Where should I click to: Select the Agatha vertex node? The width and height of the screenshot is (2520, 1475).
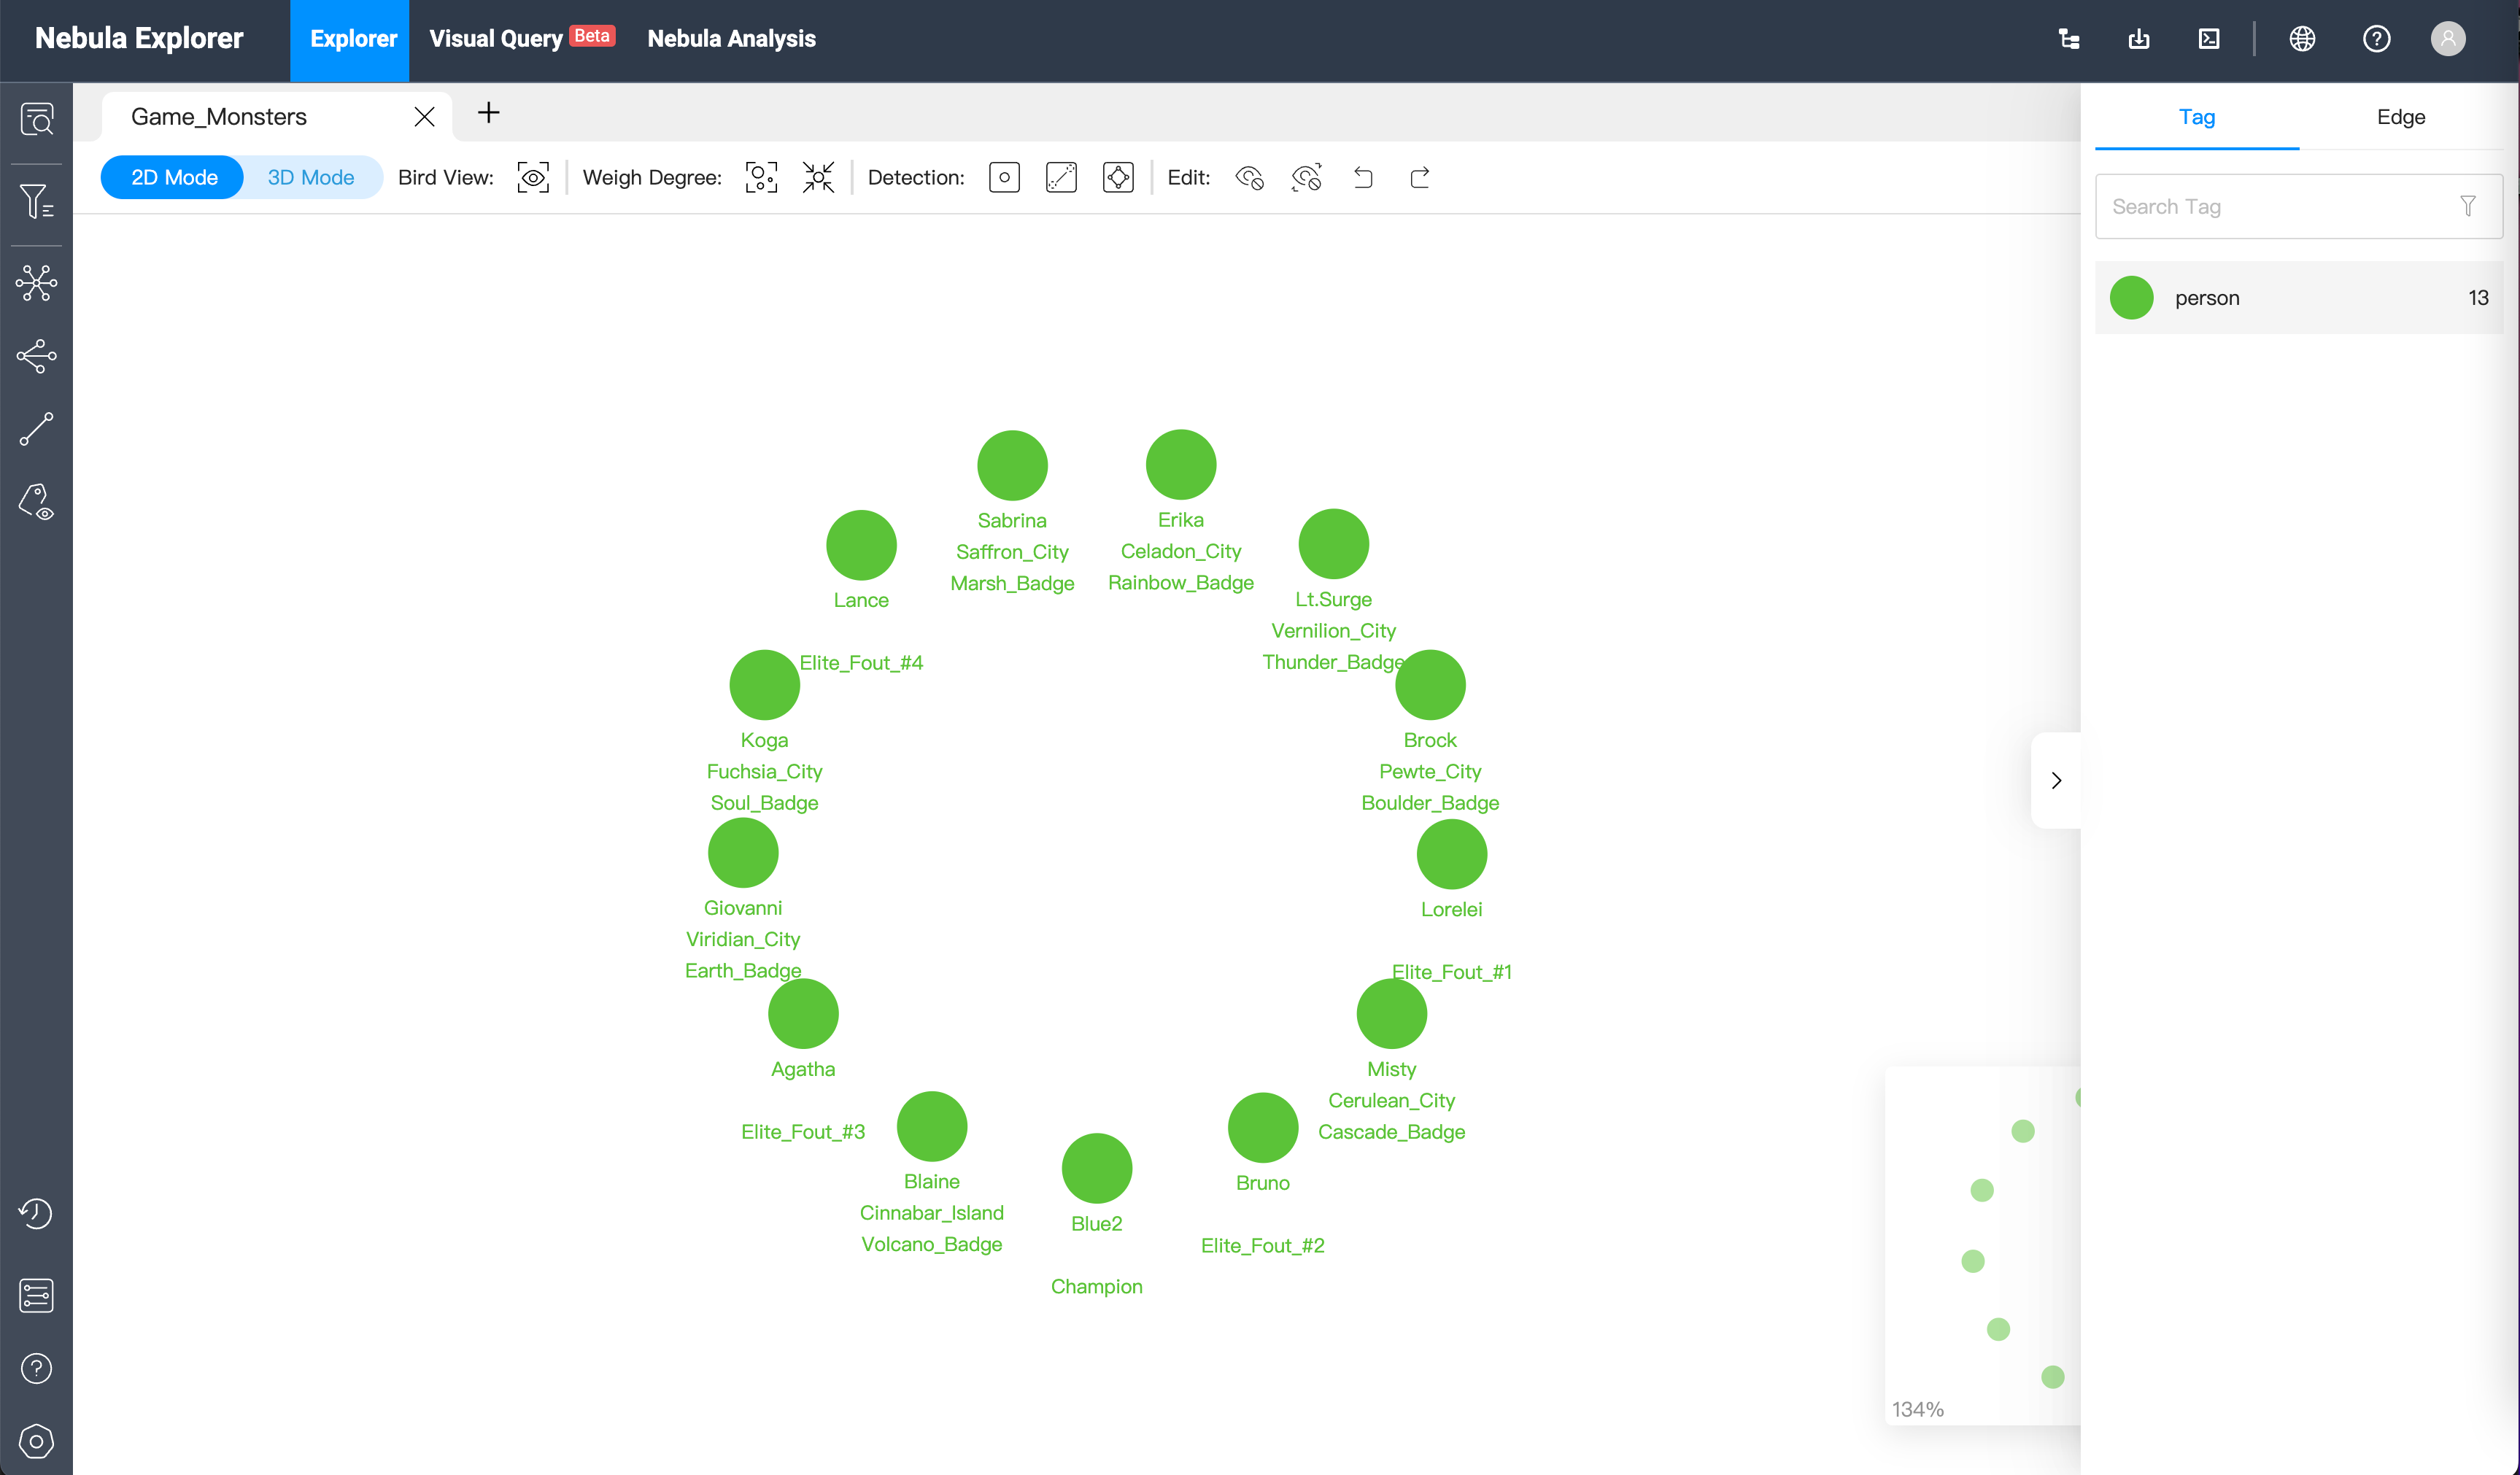click(x=803, y=1014)
